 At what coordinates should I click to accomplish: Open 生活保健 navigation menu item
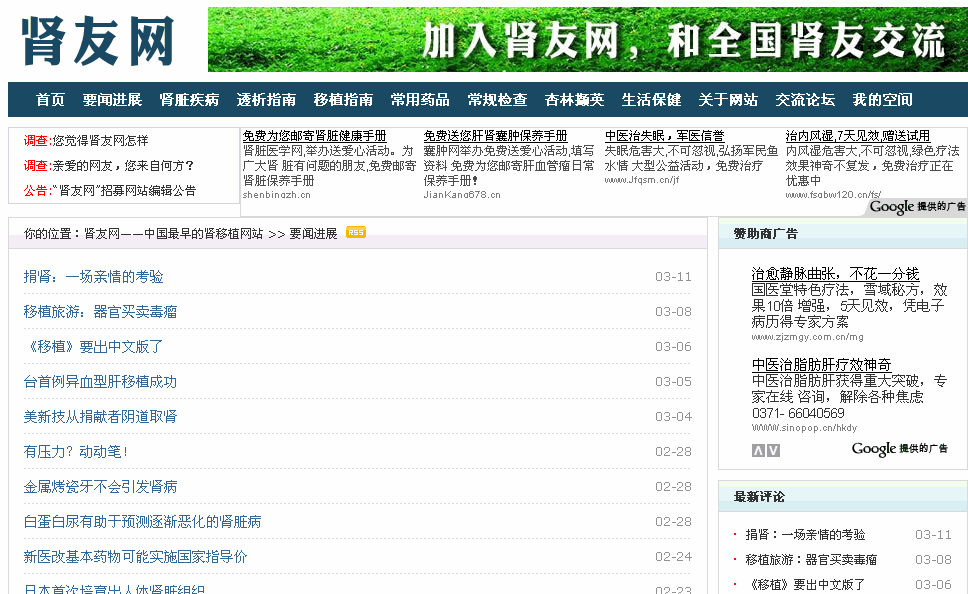pos(651,100)
